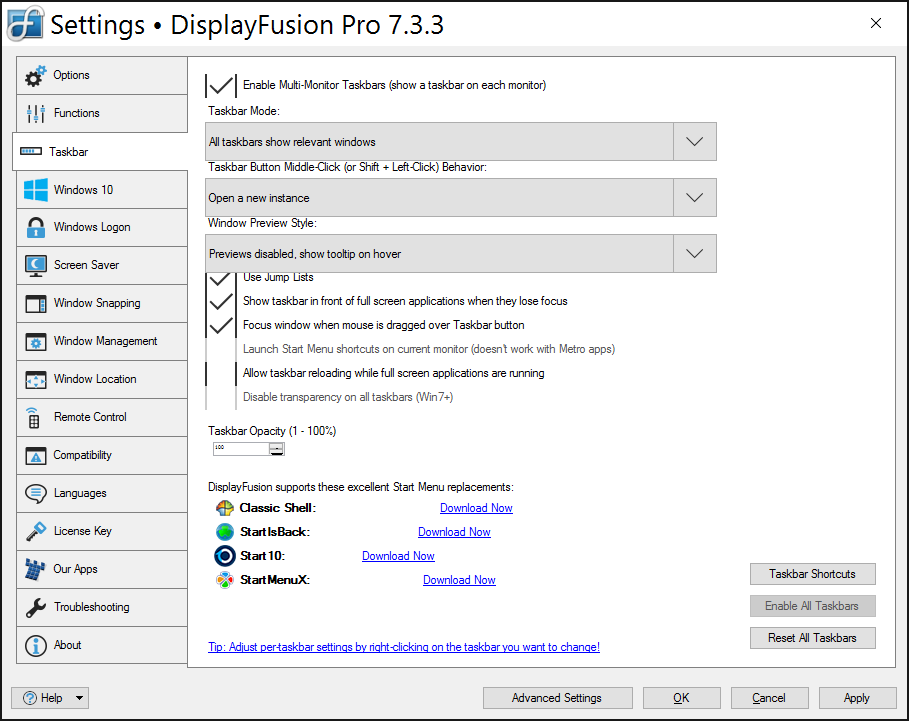This screenshot has width=909, height=721.
Task: Click the Taskbar Opacity value field
Action: point(240,449)
